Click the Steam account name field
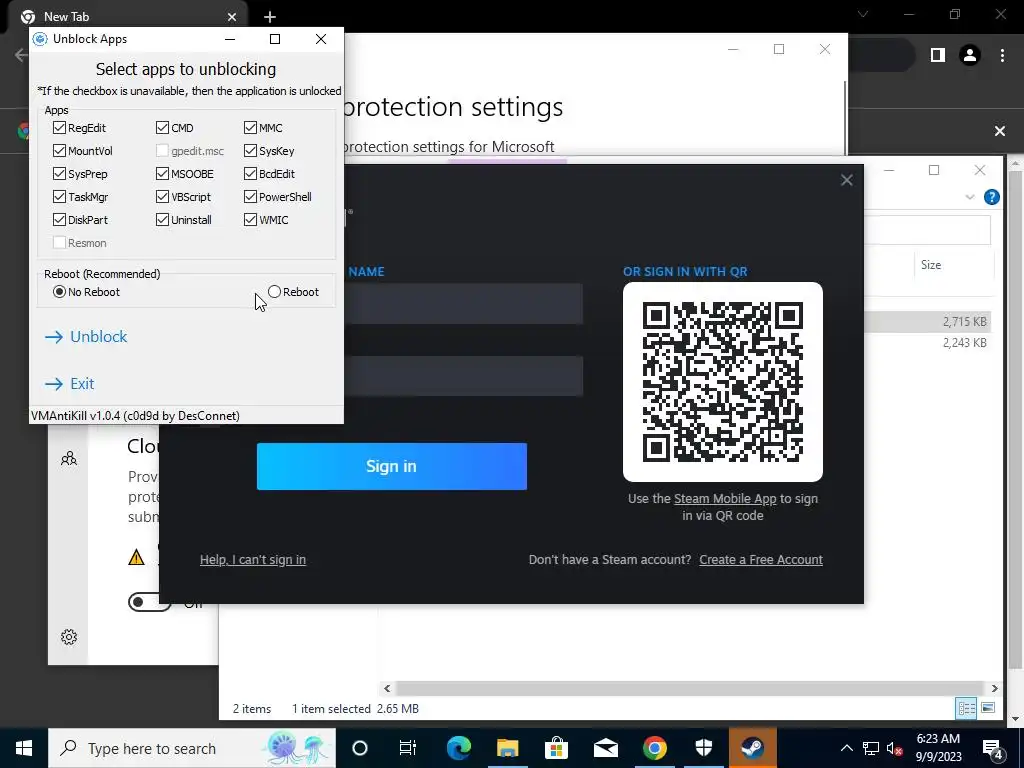Viewport: 1024px width, 768px height. [464, 304]
